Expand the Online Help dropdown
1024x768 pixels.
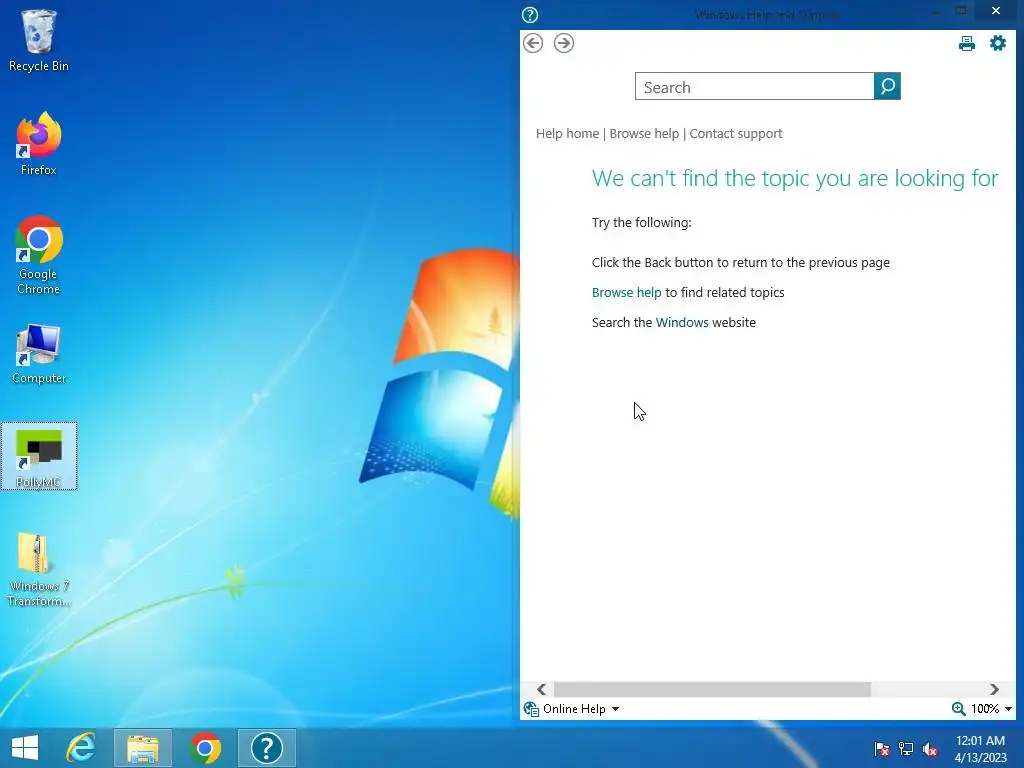point(581,709)
